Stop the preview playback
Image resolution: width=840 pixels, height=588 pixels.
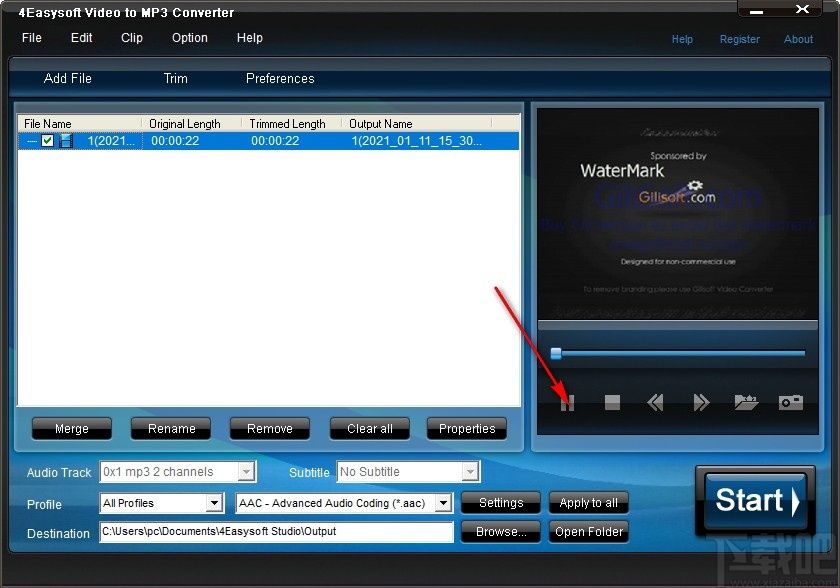[612, 402]
